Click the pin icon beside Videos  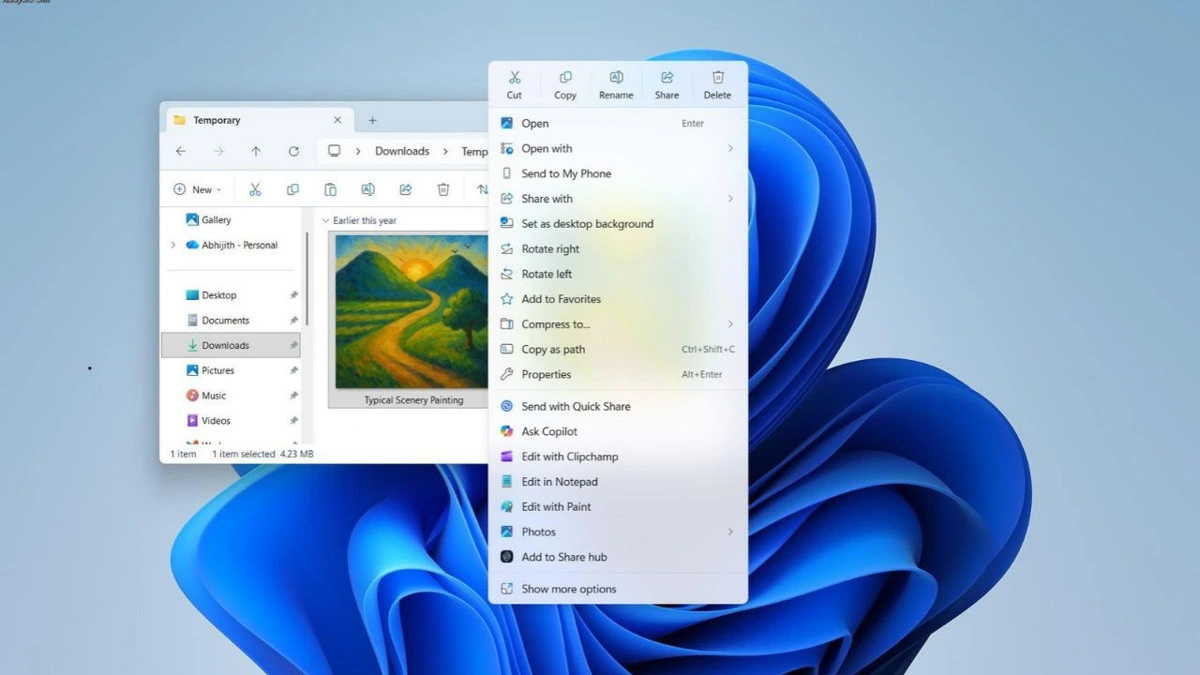[293, 421]
